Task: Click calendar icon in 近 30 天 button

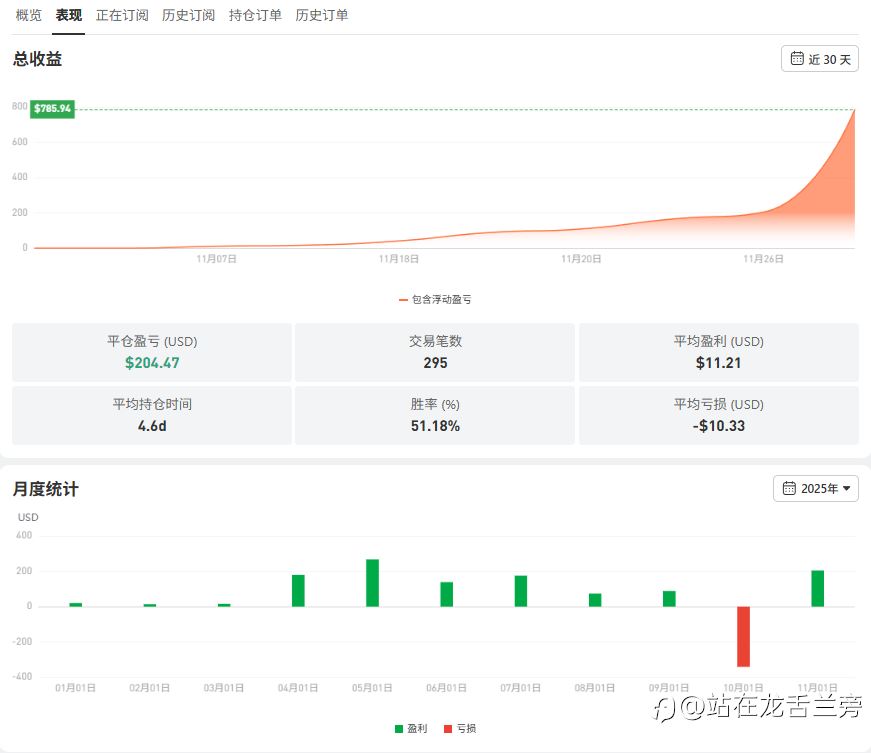Action: point(797,58)
